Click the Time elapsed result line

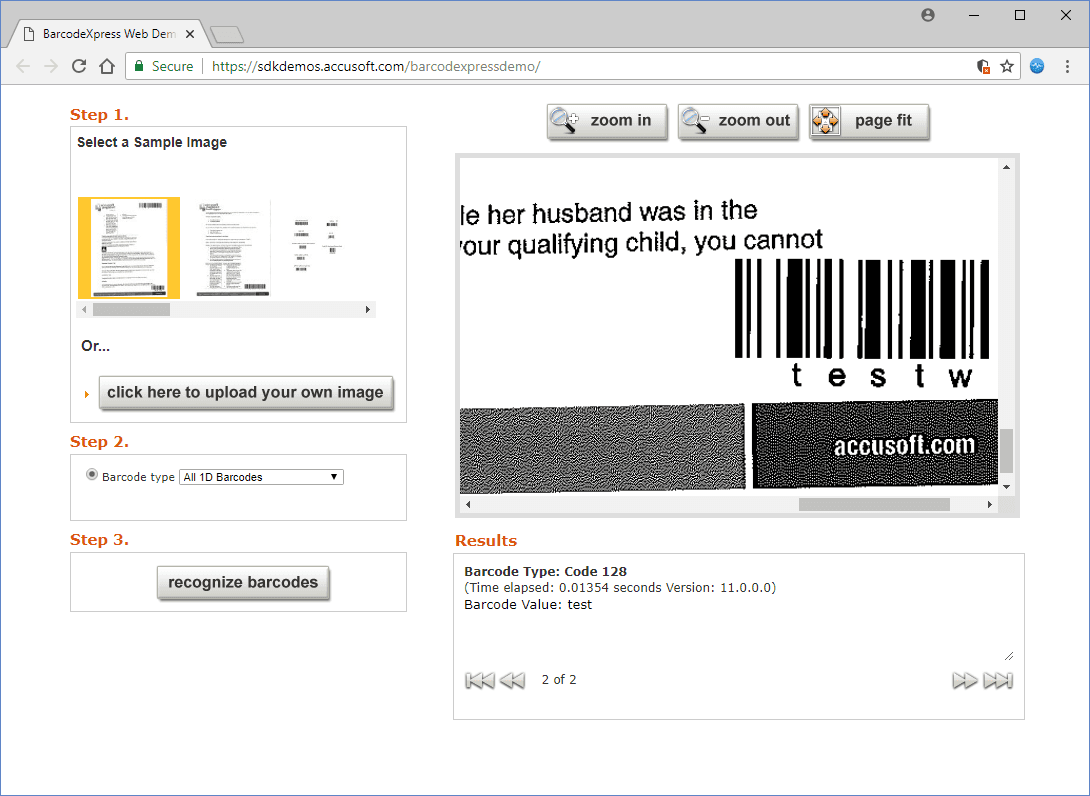click(x=620, y=588)
